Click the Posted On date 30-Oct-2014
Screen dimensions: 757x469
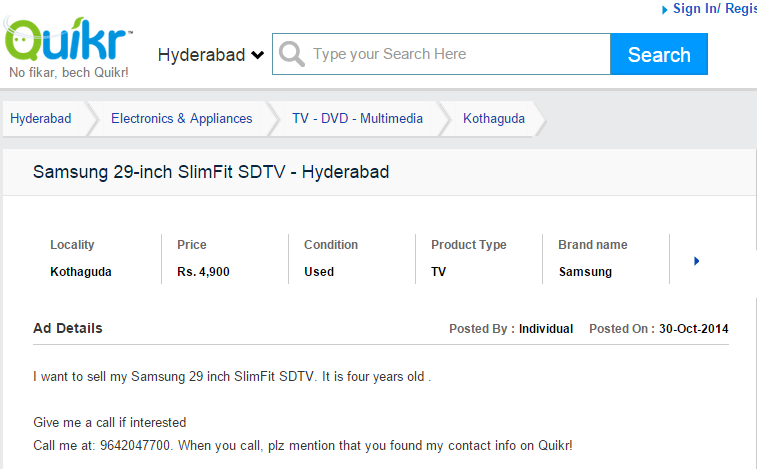693,328
